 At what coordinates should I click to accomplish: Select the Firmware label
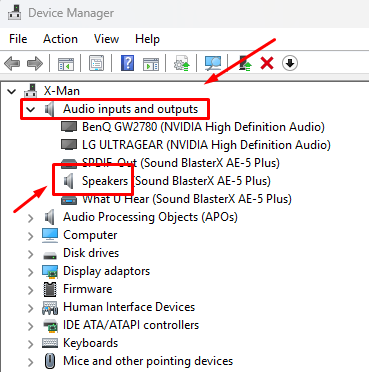pyautogui.click(x=88, y=289)
